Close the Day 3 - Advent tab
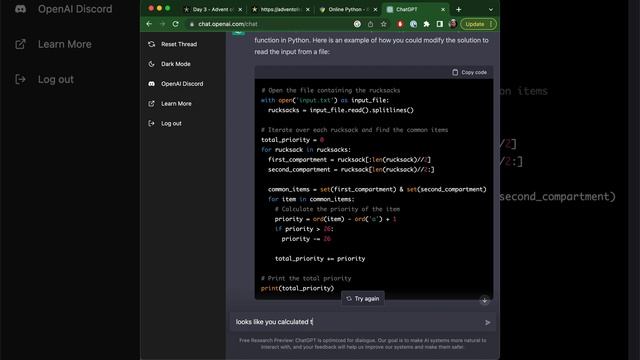The height and width of the screenshot is (360, 640). point(240,9)
